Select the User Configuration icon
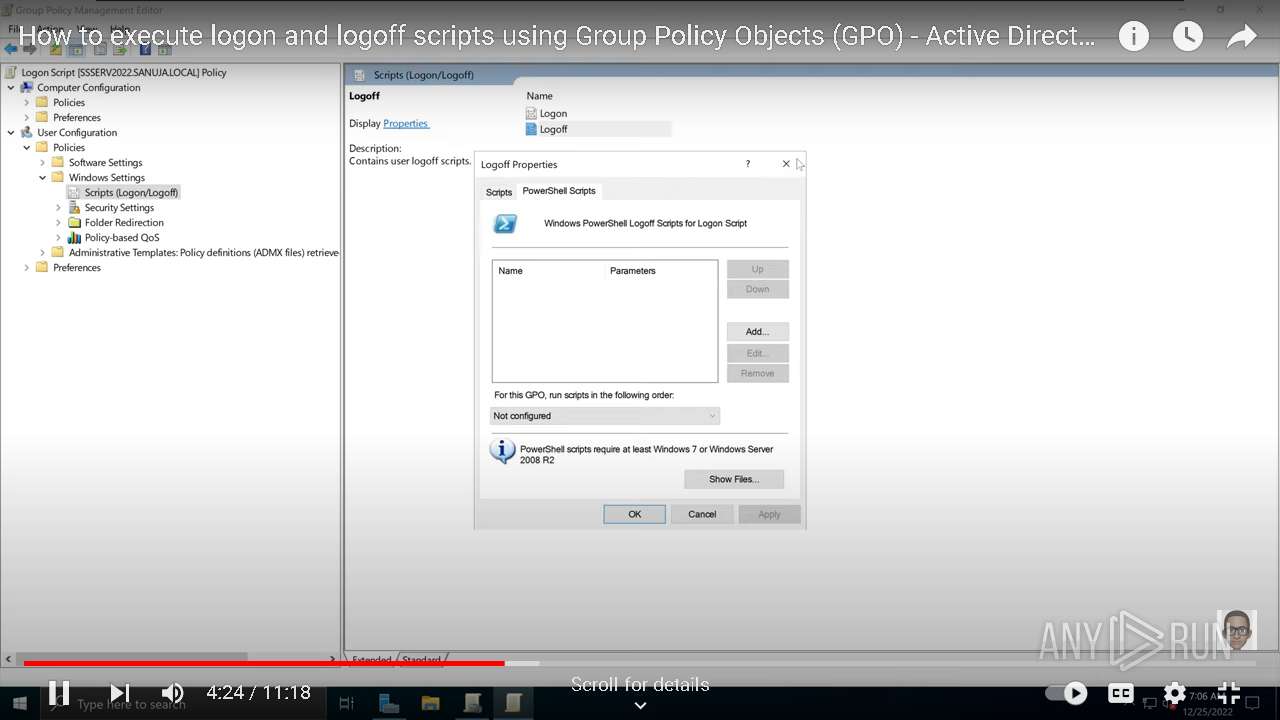Viewport: 1280px width, 720px height. click(27, 132)
